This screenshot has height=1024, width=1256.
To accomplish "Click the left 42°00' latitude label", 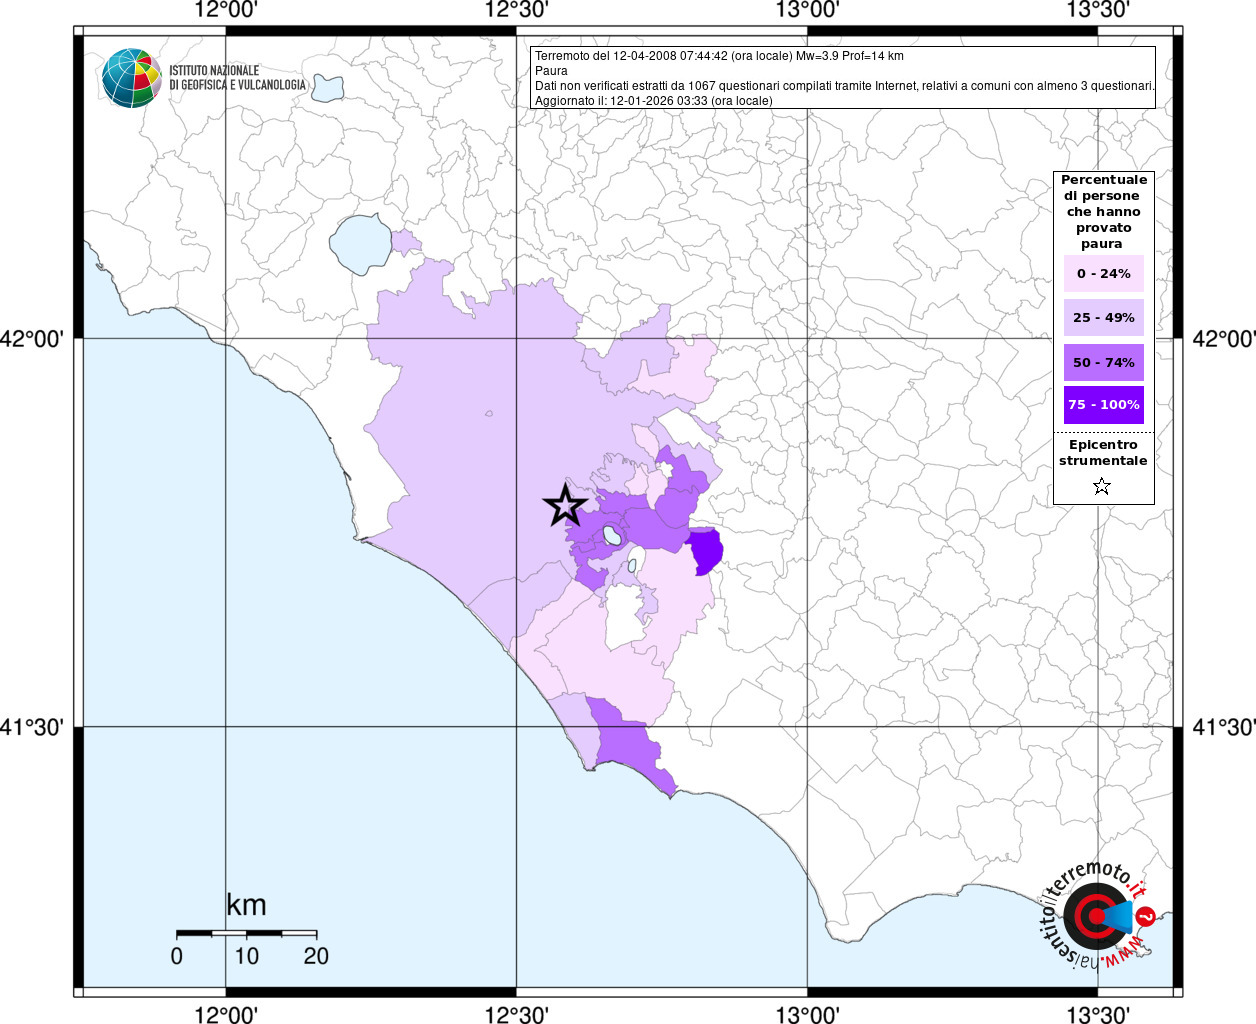I will [32, 339].
